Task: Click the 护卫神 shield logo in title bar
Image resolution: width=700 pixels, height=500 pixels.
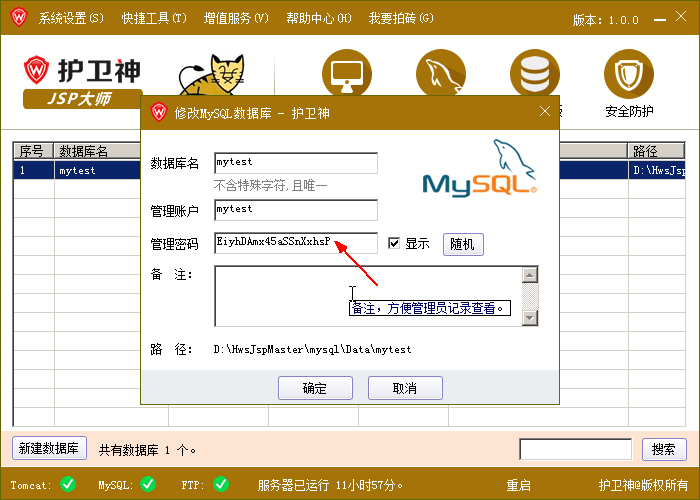Action: [19, 17]
